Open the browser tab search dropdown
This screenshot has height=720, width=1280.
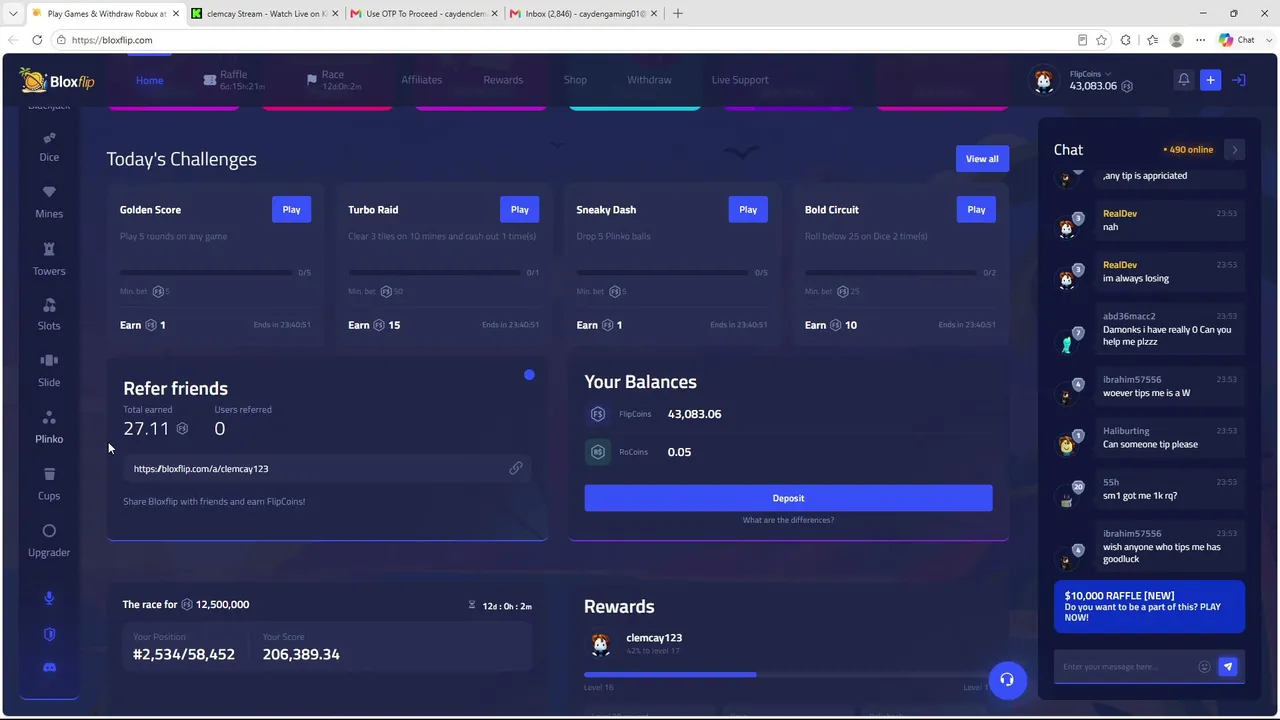pyautogui.click(x=13, y=13)
